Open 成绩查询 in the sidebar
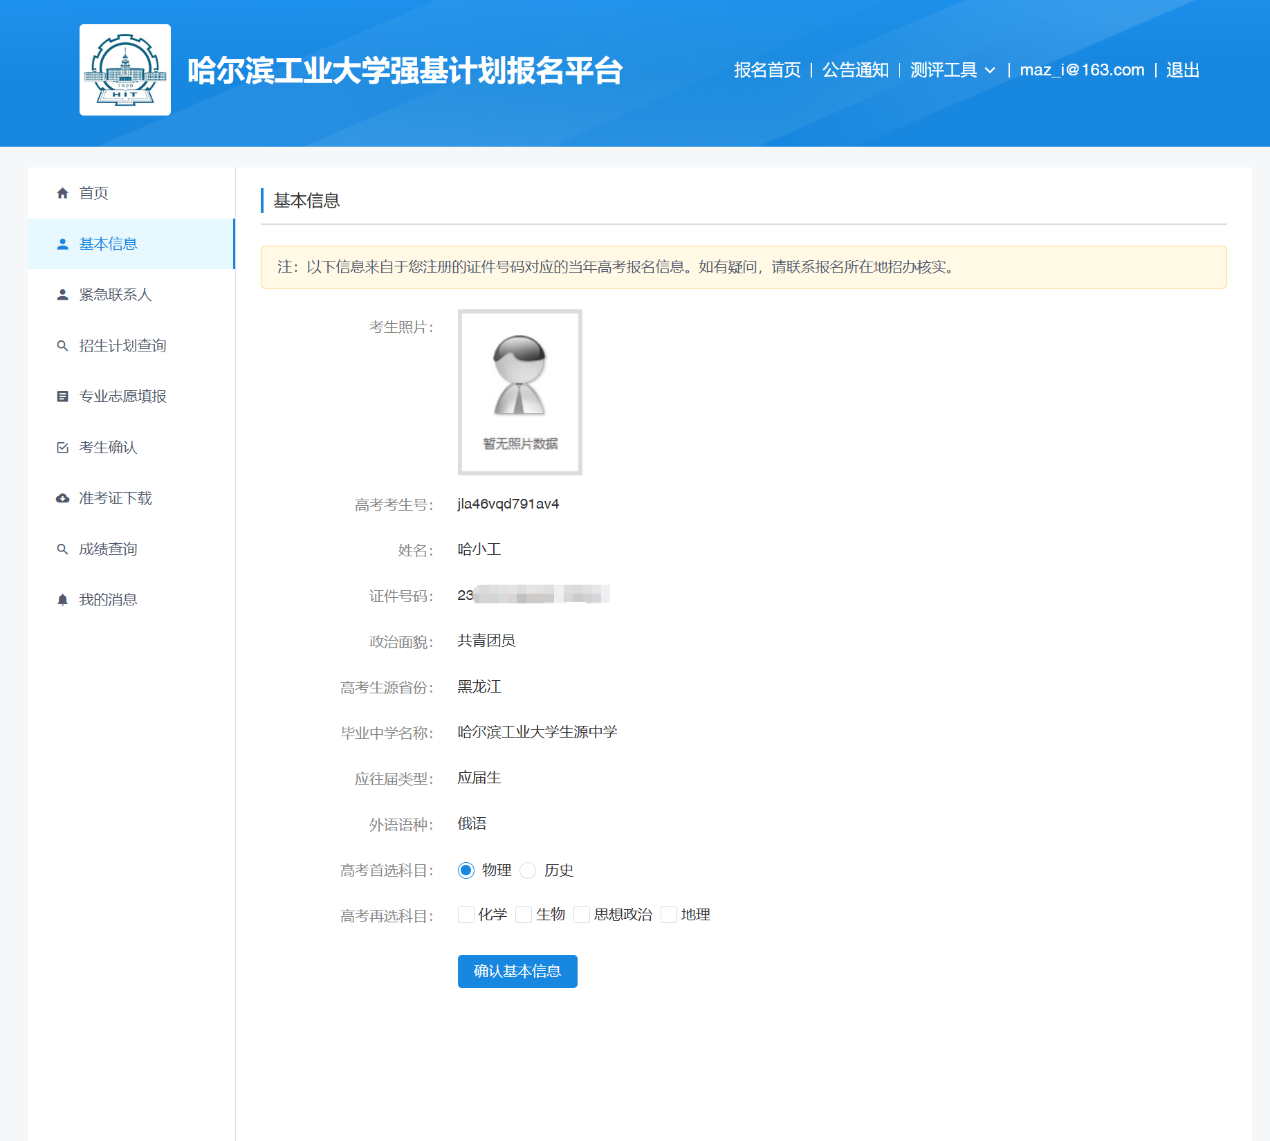1270x1141 pixels. click(108, 549)
